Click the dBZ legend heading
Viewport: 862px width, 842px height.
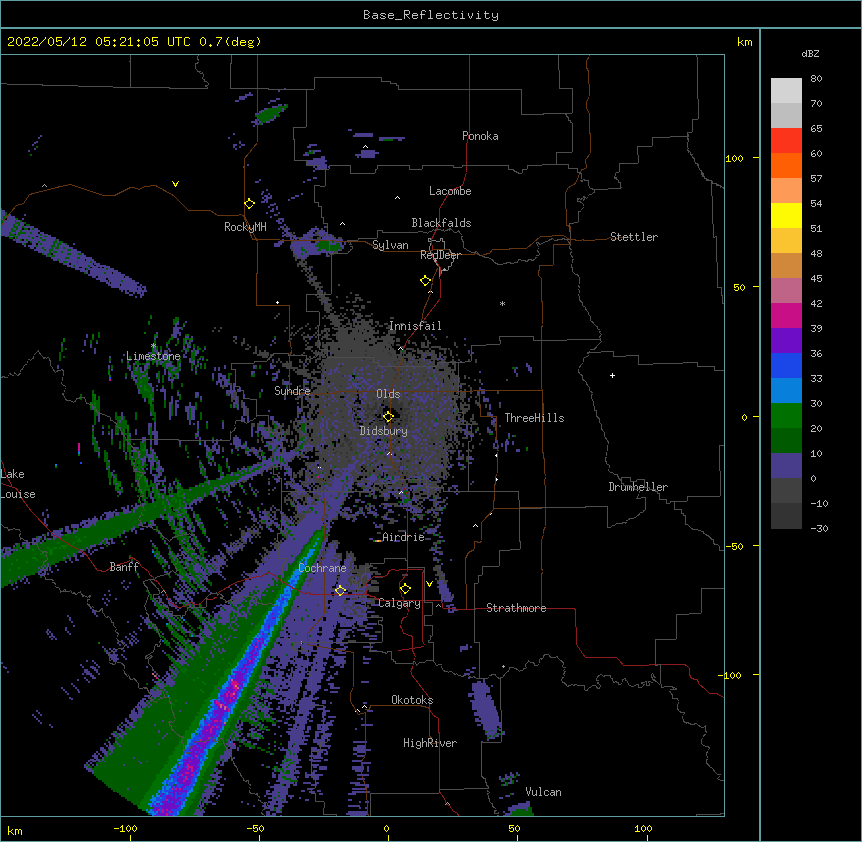click(810, 53)
